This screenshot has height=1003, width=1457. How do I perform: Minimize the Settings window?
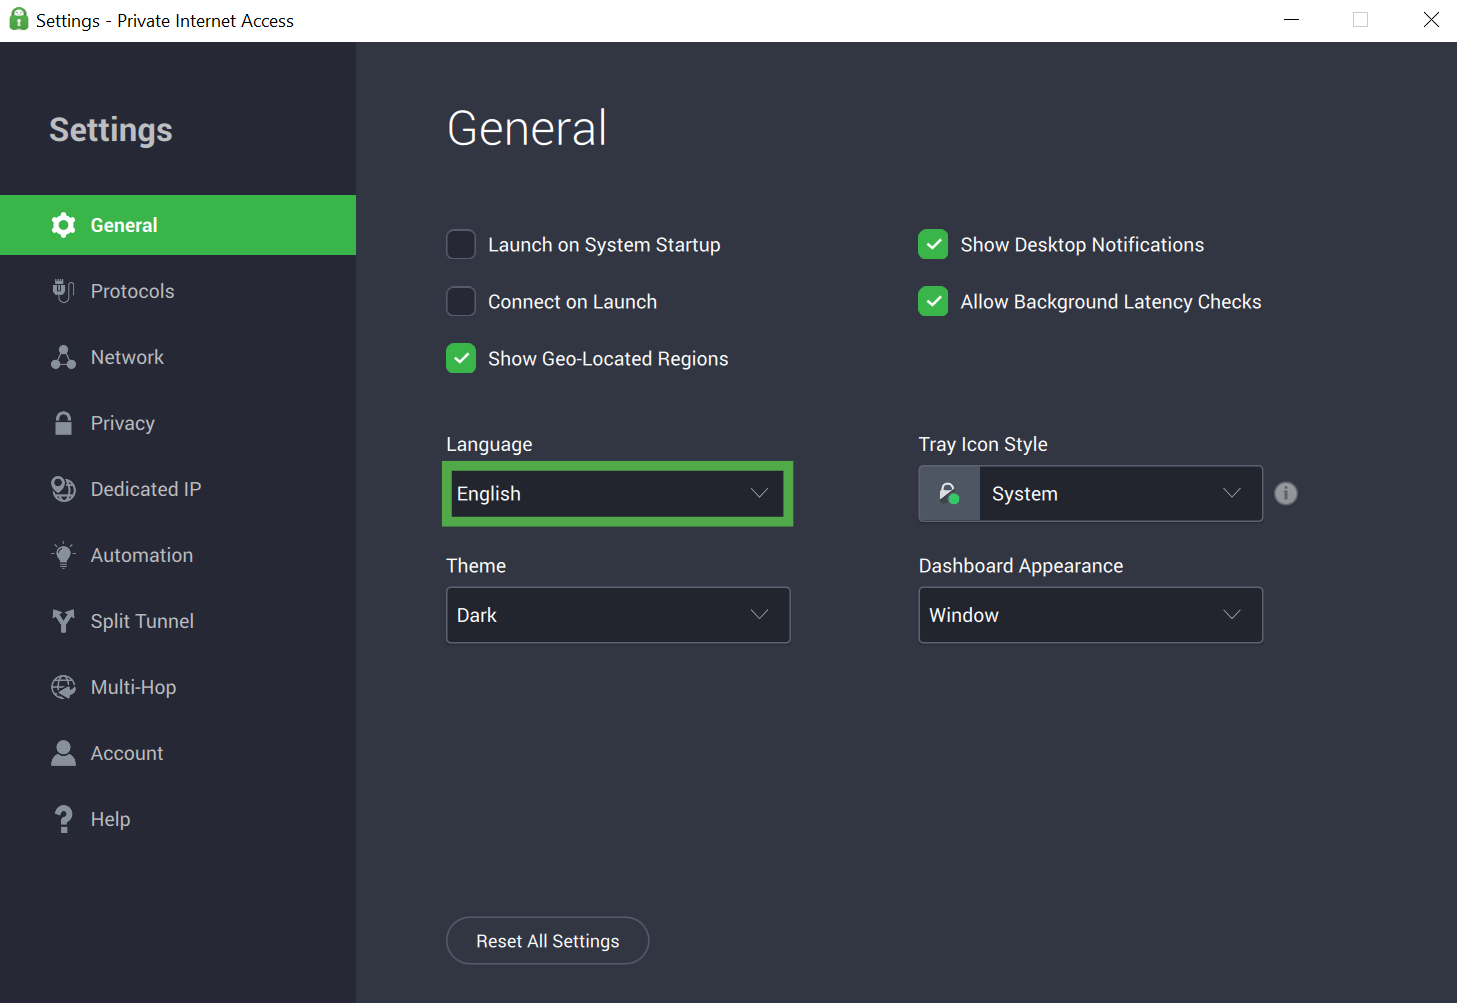pos(1292,20)
